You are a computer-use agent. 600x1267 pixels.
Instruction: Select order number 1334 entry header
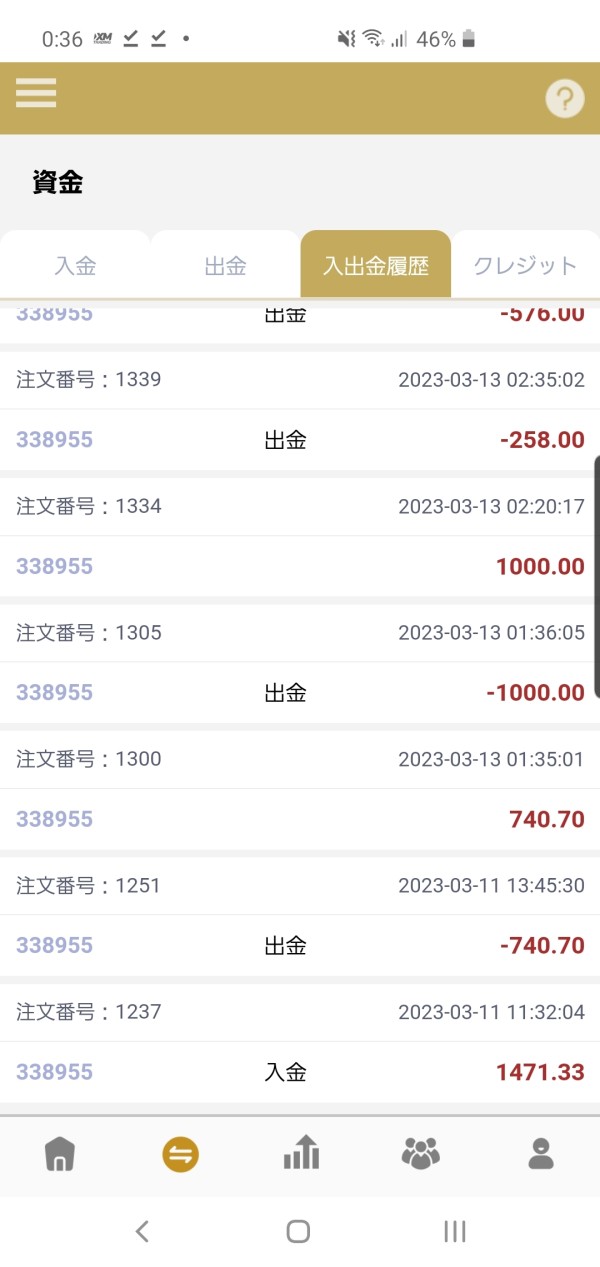tap(89, 506)
